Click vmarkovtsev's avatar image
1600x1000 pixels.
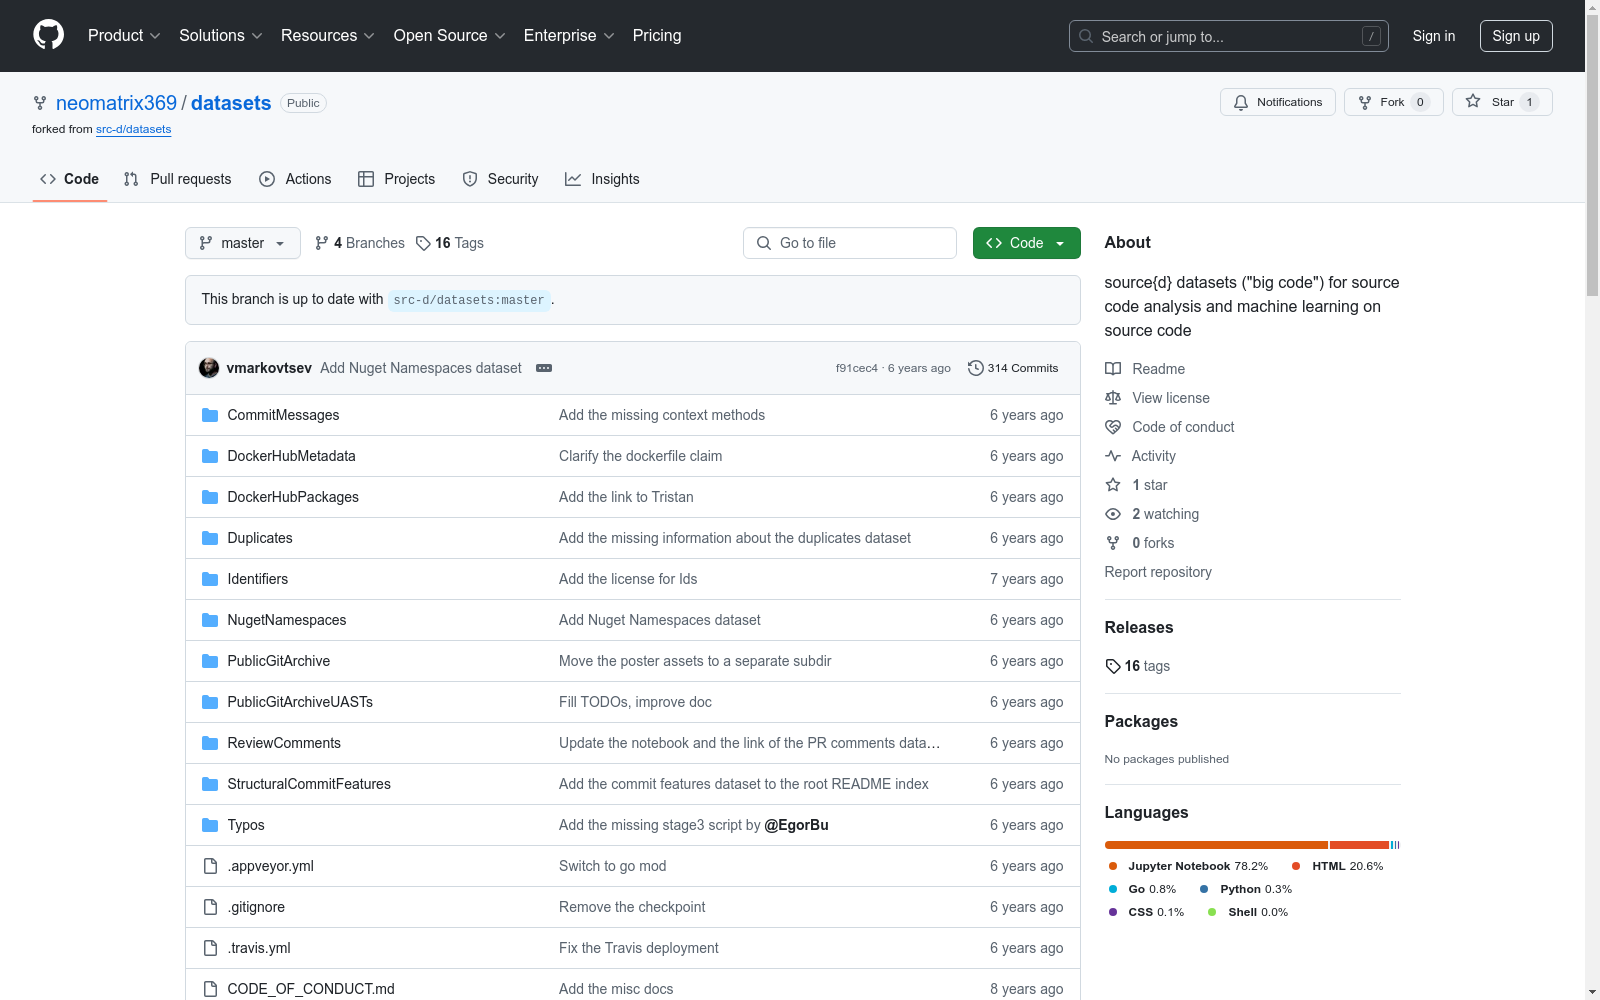(209, 368)
